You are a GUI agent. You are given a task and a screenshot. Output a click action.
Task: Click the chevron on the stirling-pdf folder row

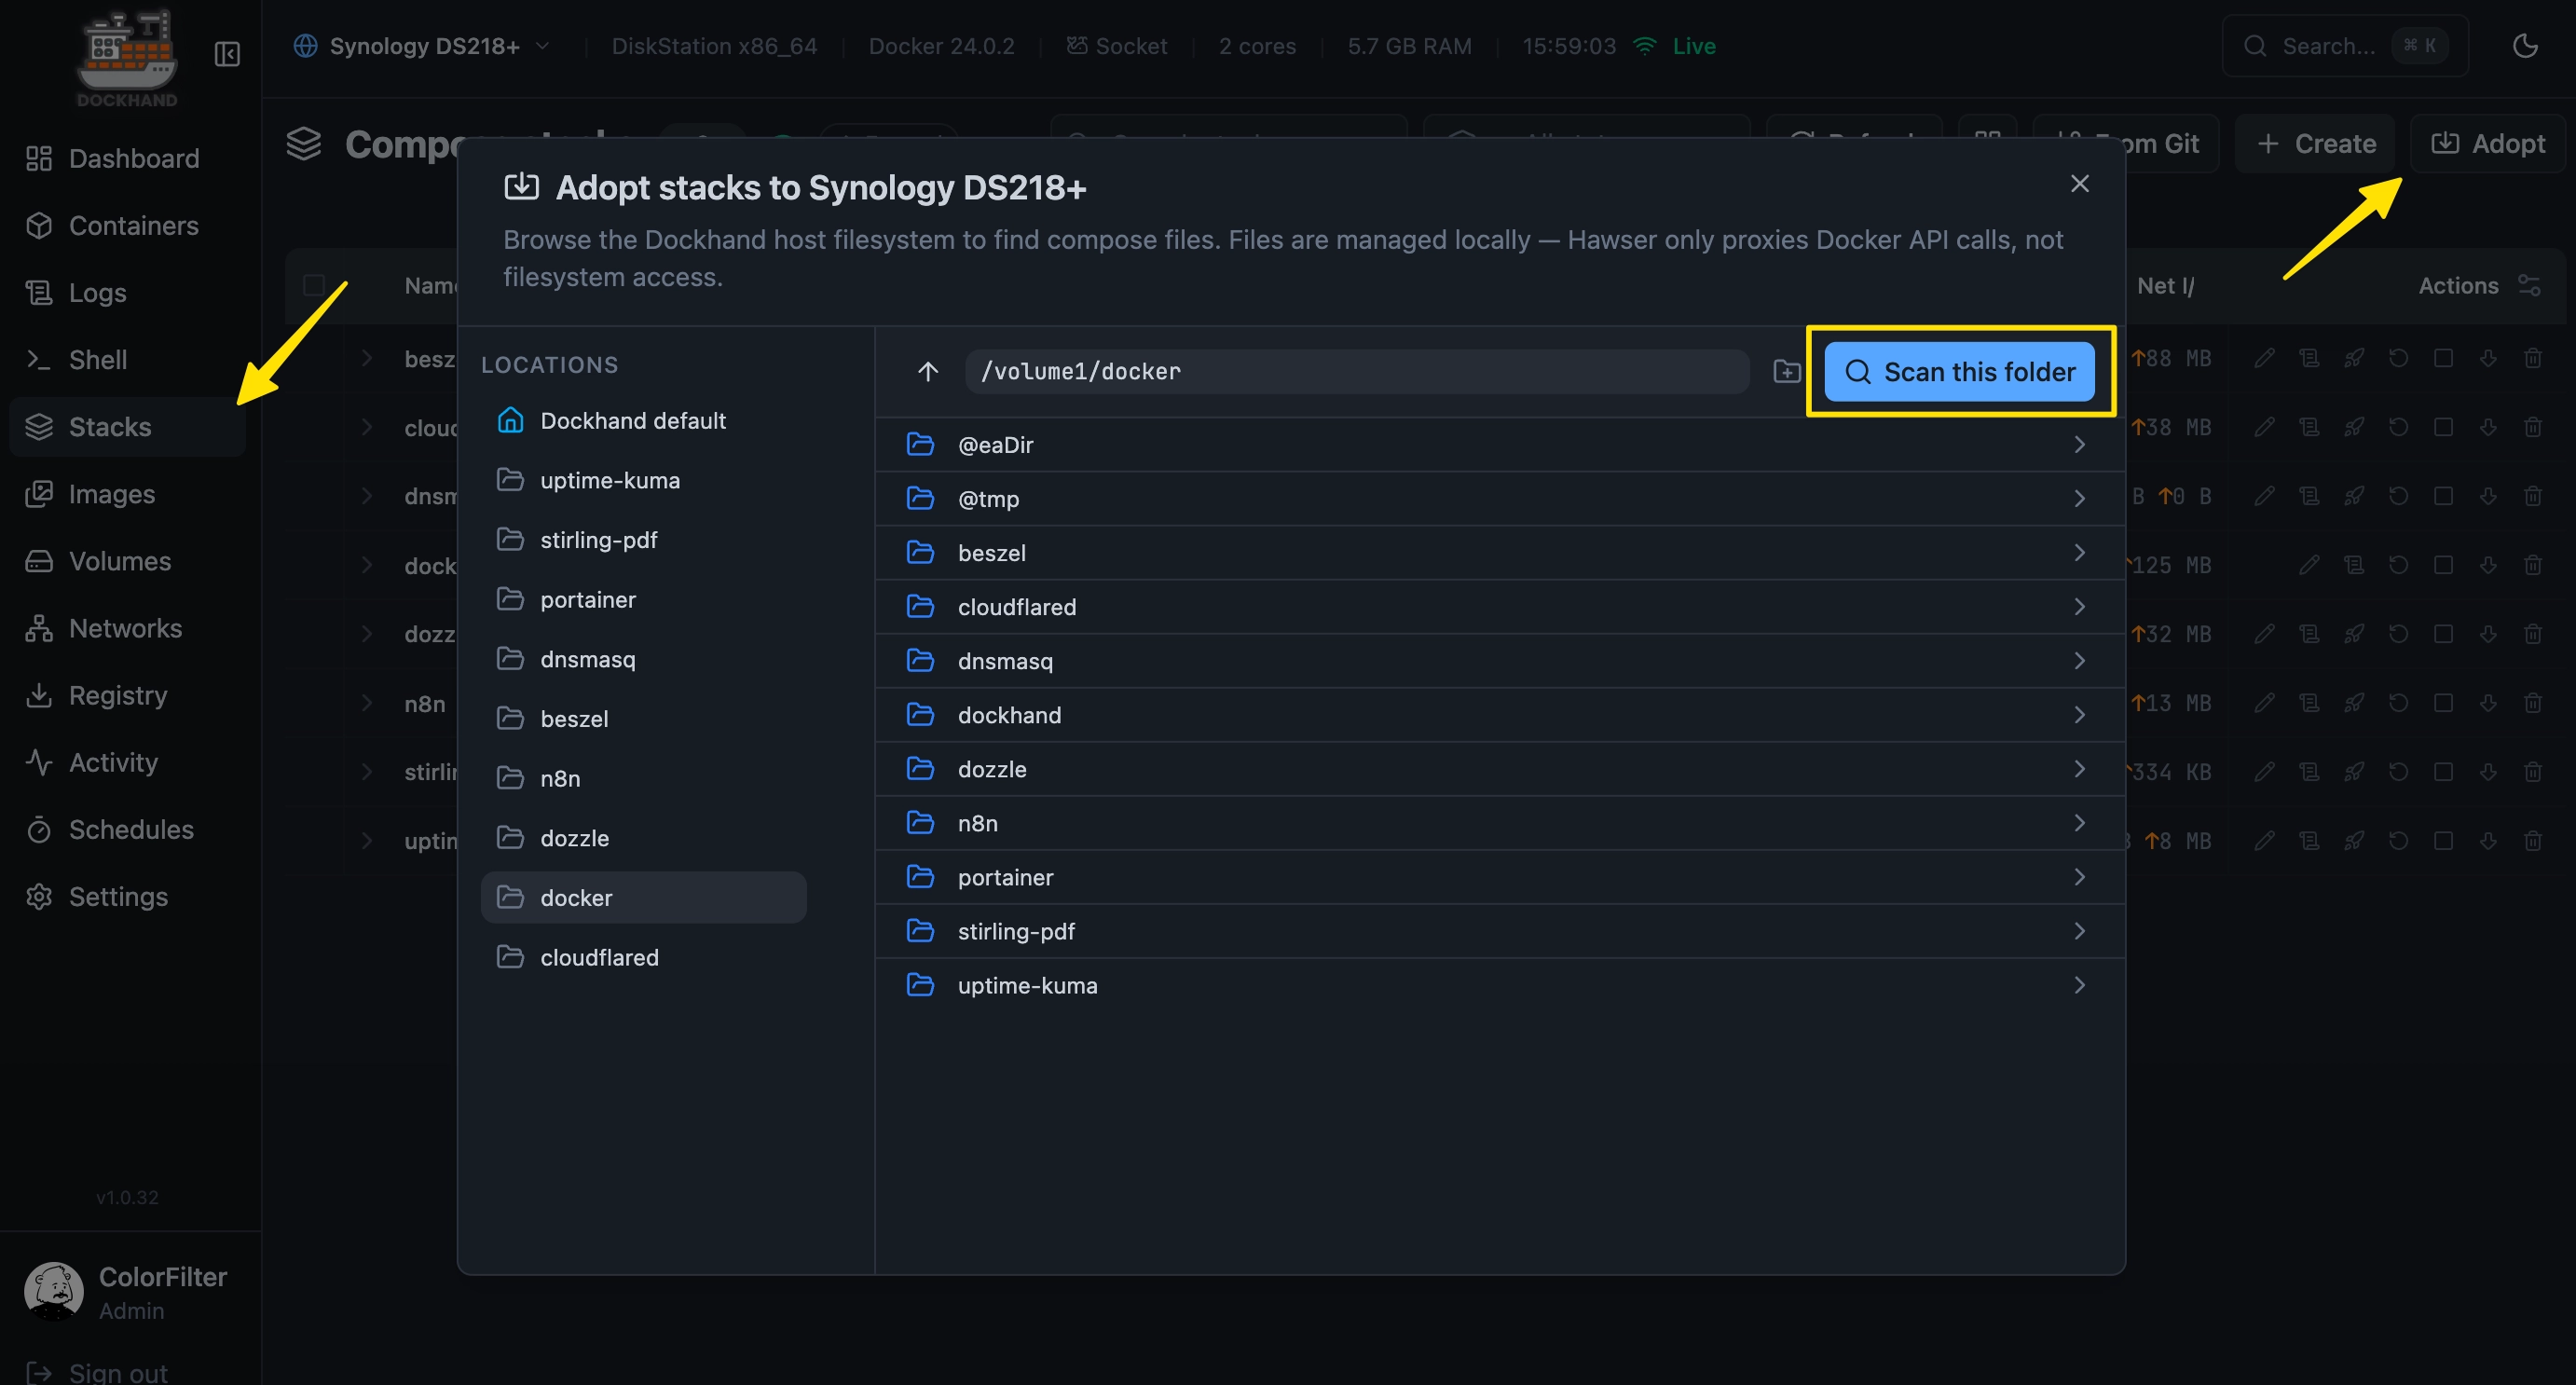pos(2079,931)
